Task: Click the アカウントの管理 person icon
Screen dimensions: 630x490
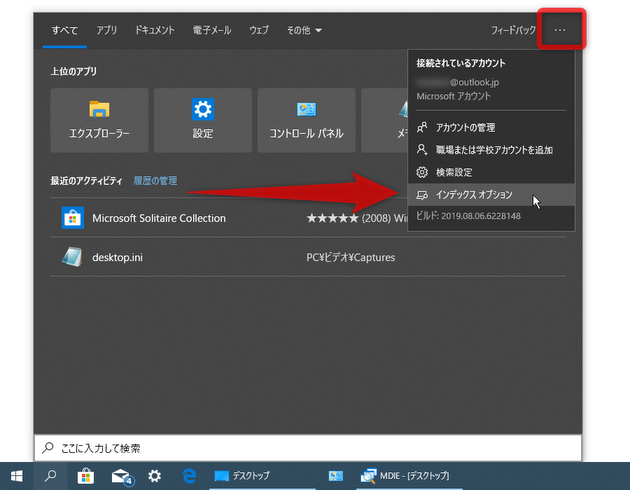Action: [x=422, y=128]
